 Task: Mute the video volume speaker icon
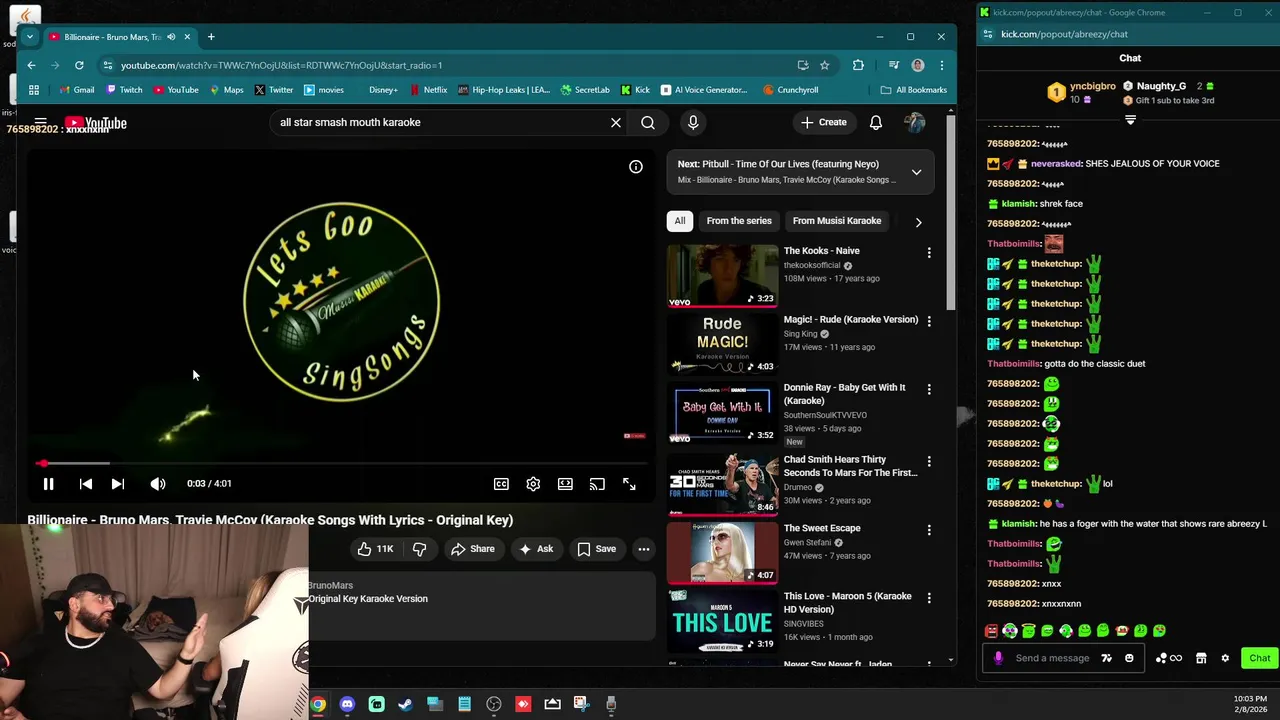[158, 484]
